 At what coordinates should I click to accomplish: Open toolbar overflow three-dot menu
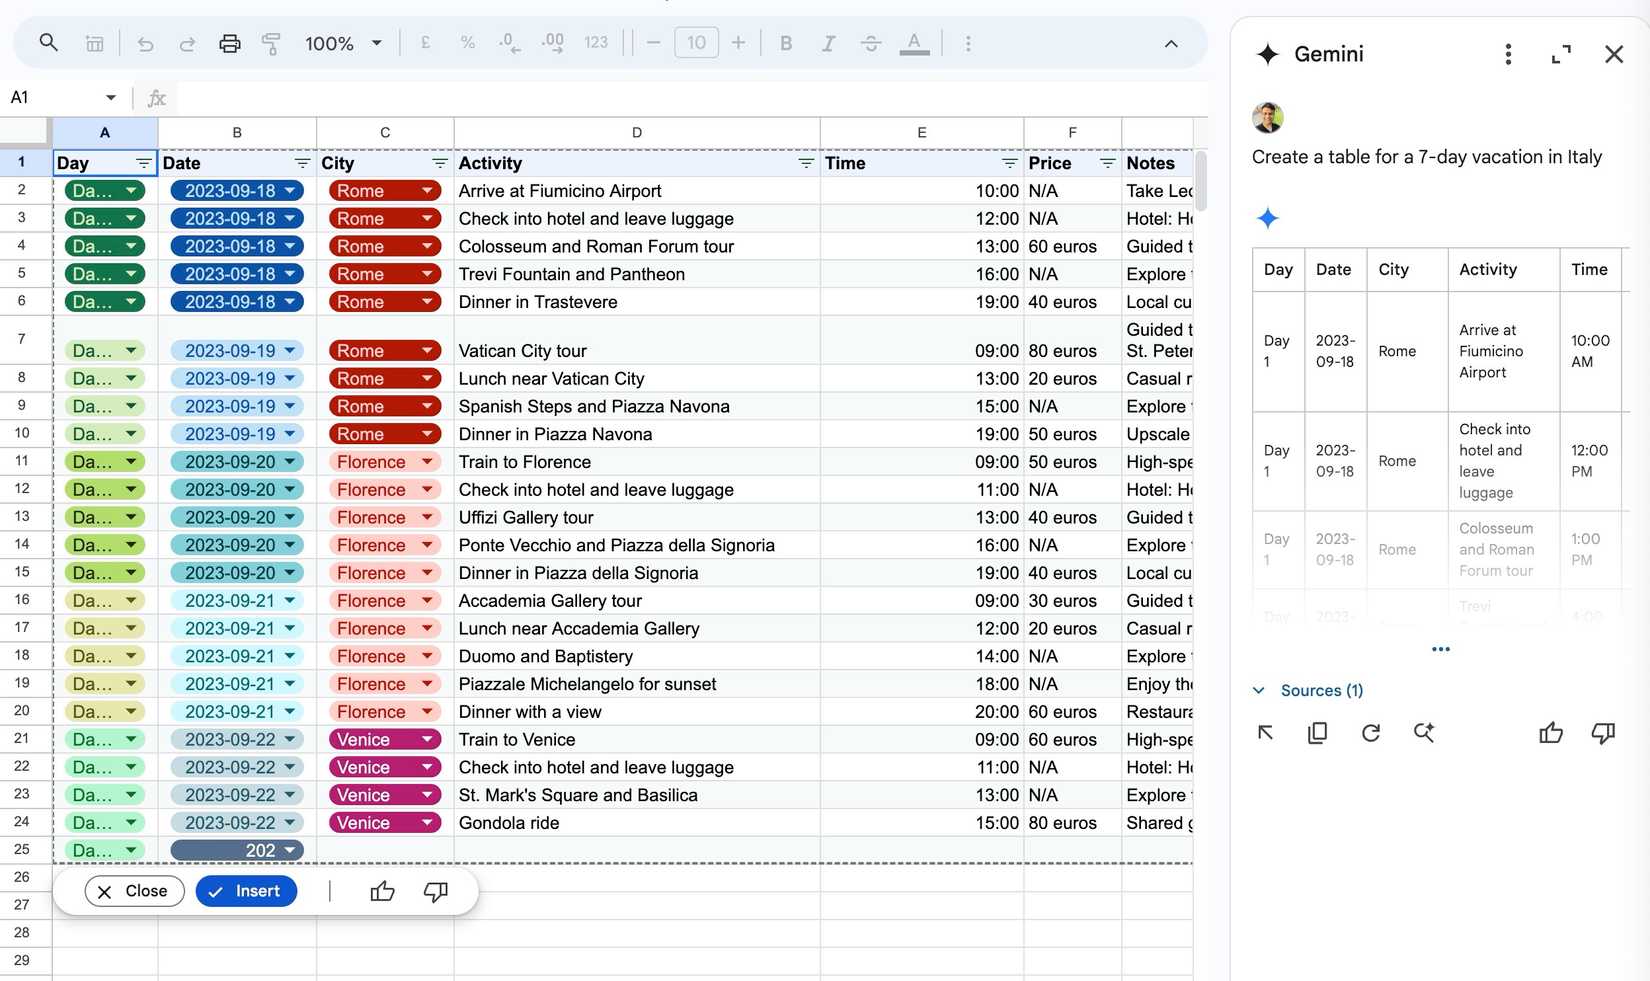point(968,43)
